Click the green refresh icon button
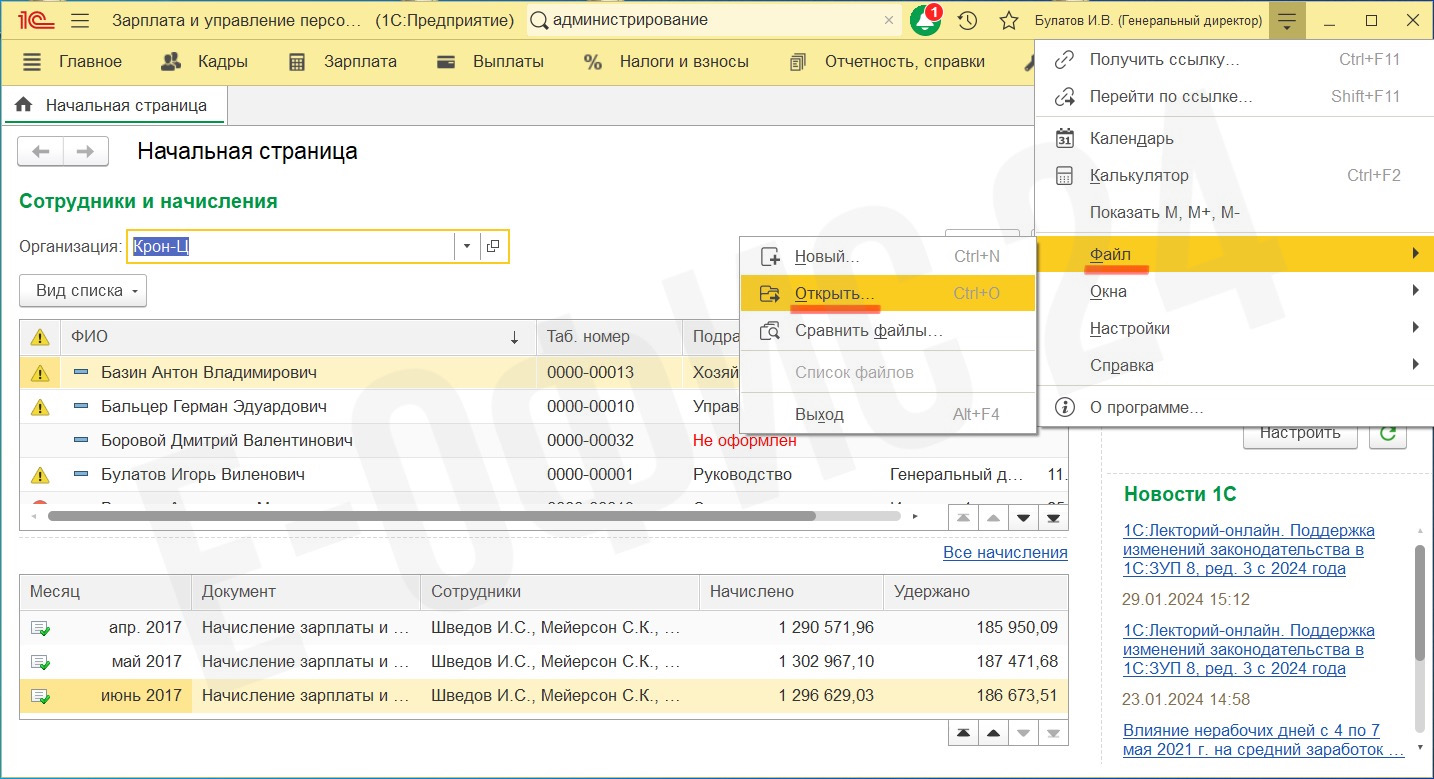This screenshot has height=779, width=1434. tap(1387, 433)
